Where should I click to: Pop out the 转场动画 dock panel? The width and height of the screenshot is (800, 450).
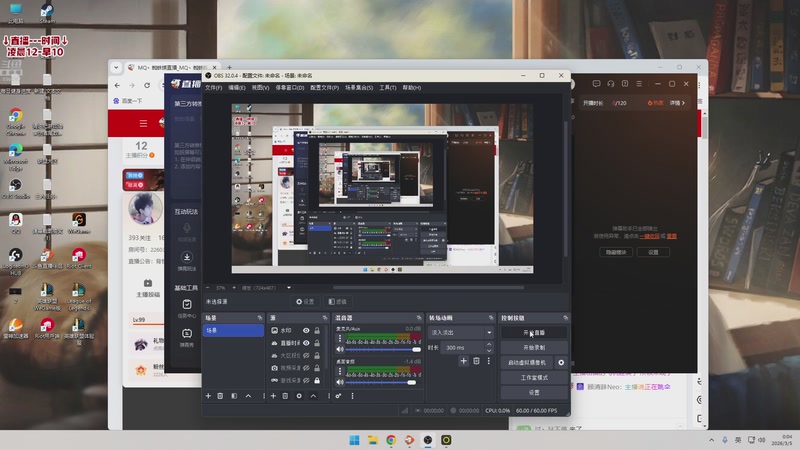point(491,318)
